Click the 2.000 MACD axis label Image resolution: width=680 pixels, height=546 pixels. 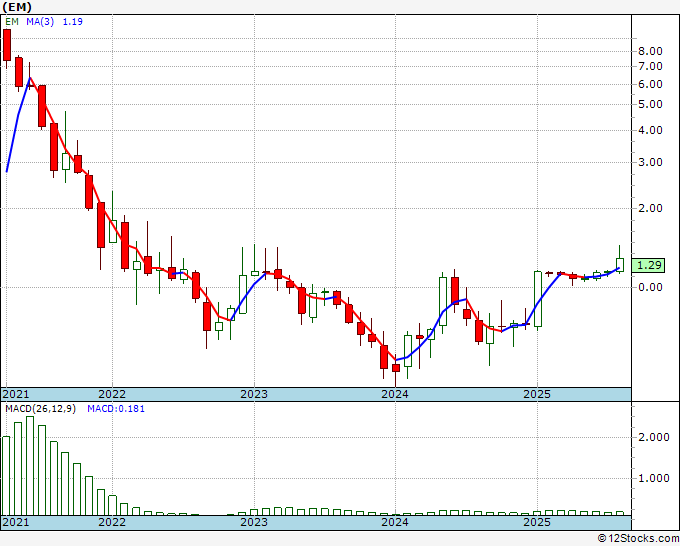tap(654, 437)
